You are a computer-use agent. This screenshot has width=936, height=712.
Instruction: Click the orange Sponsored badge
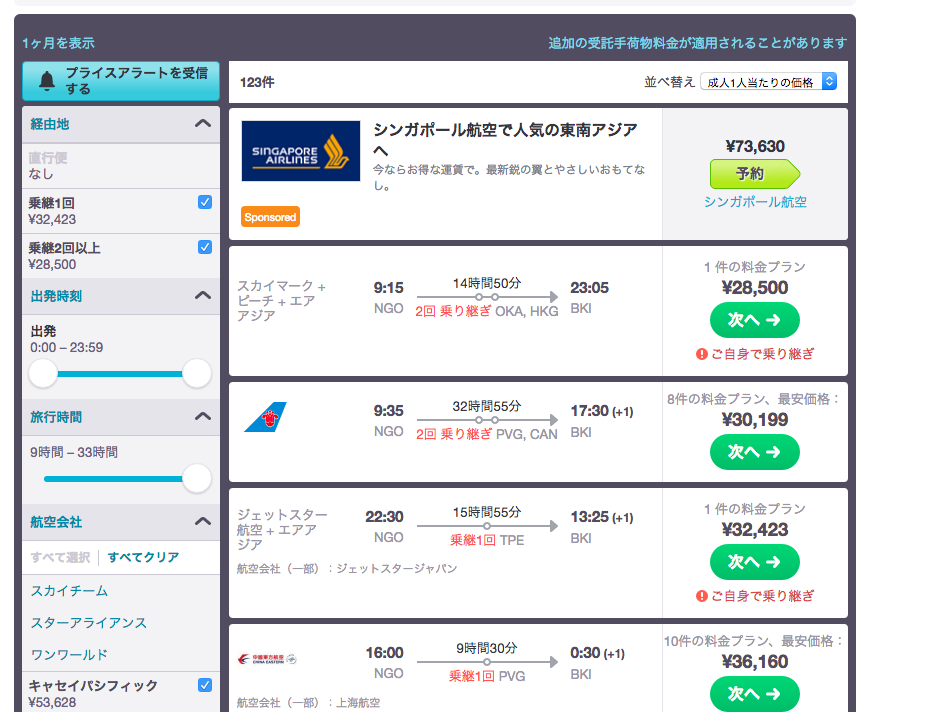click(x=270, y=217)
